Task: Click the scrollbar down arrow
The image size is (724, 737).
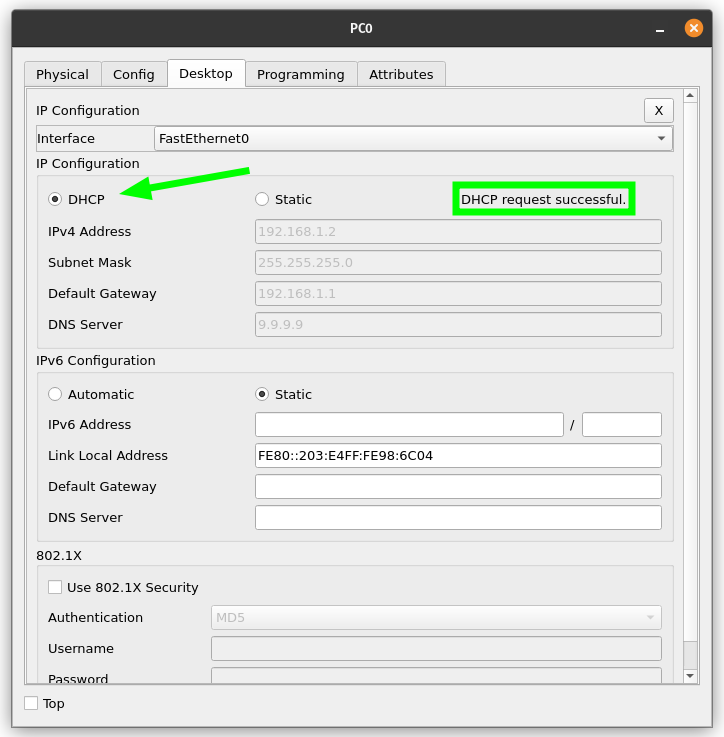Action: (690, 677)
